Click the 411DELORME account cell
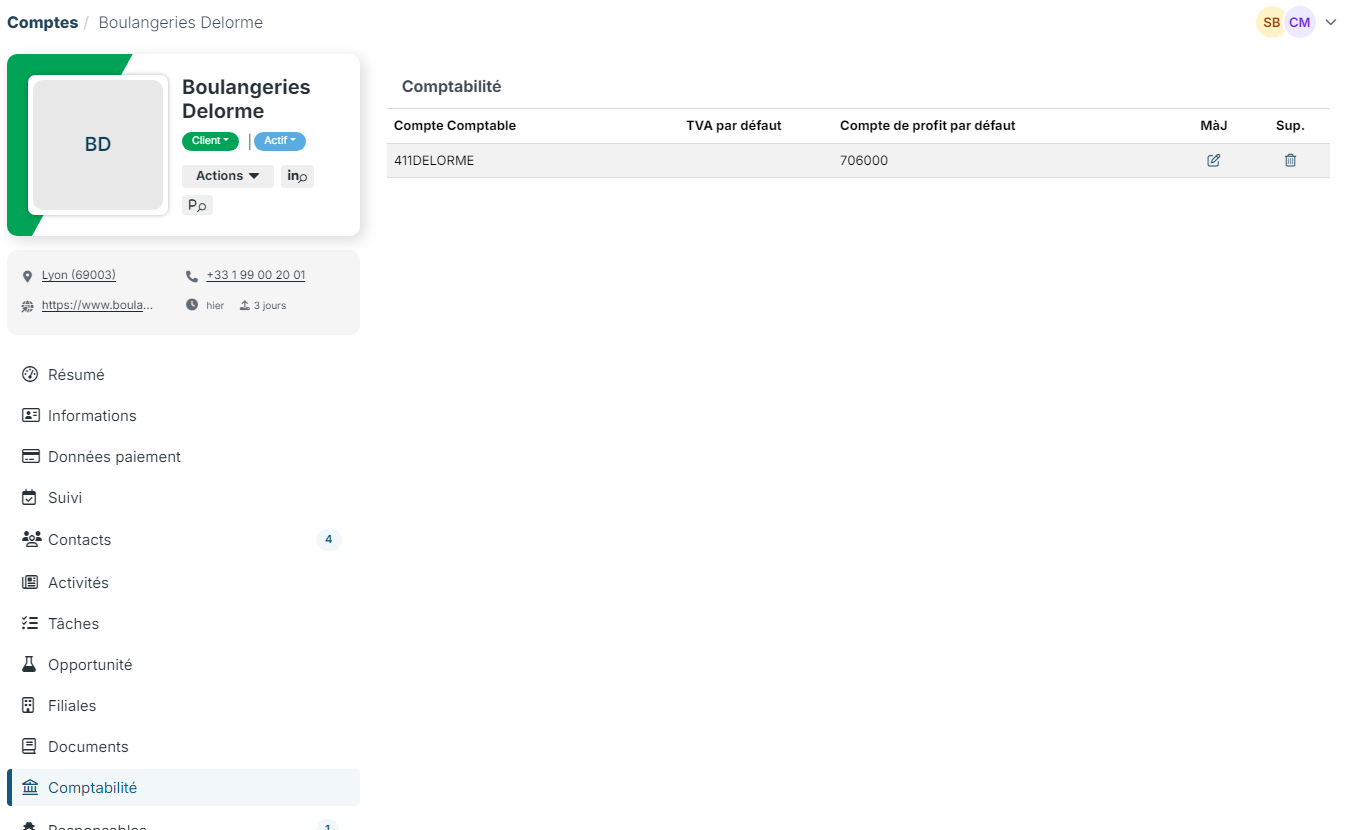Screen dimensions: 1352x830 434,160
